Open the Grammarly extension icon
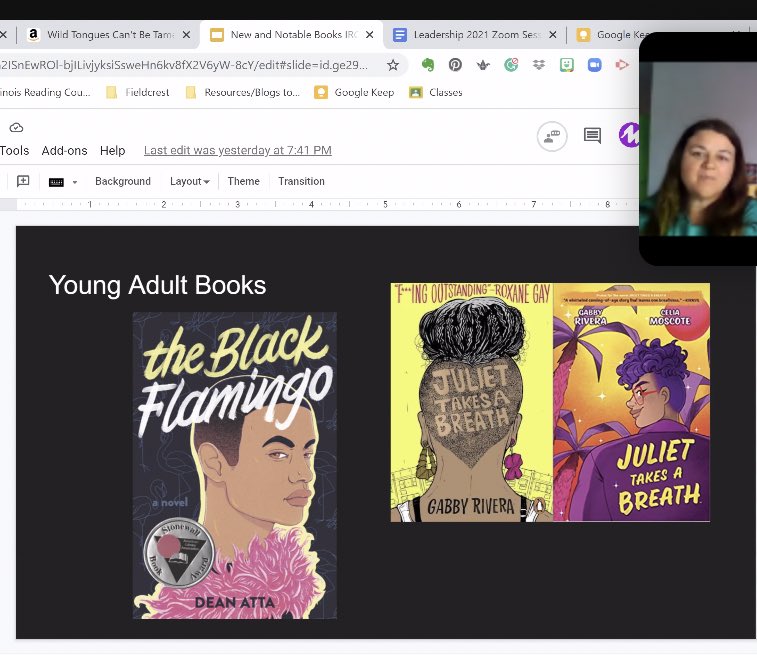This screenshot has height=655, width=757. point(511,65)
